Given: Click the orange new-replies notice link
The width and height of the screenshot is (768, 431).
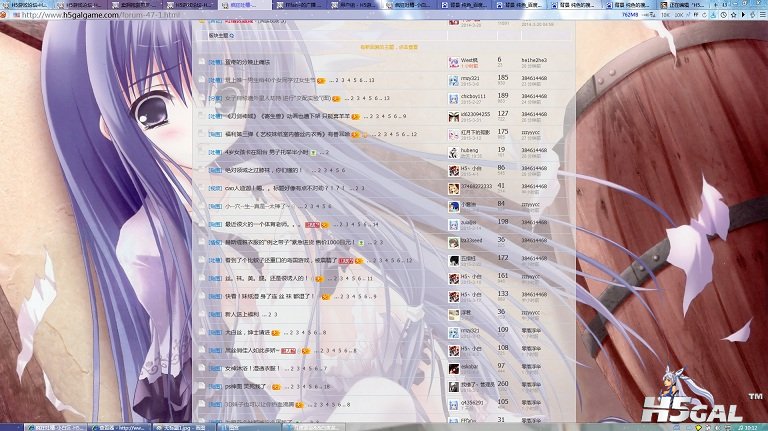Looking at the screenshot, I should click(389, 47).
